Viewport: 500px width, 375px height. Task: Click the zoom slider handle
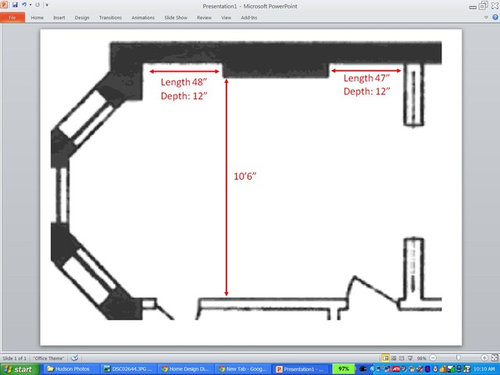coord(458,358)
